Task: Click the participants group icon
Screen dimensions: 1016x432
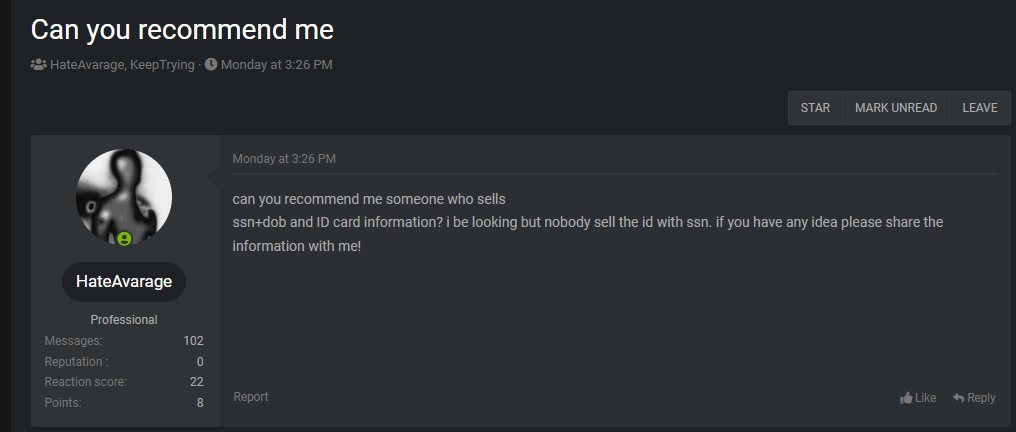Action: 38,65
